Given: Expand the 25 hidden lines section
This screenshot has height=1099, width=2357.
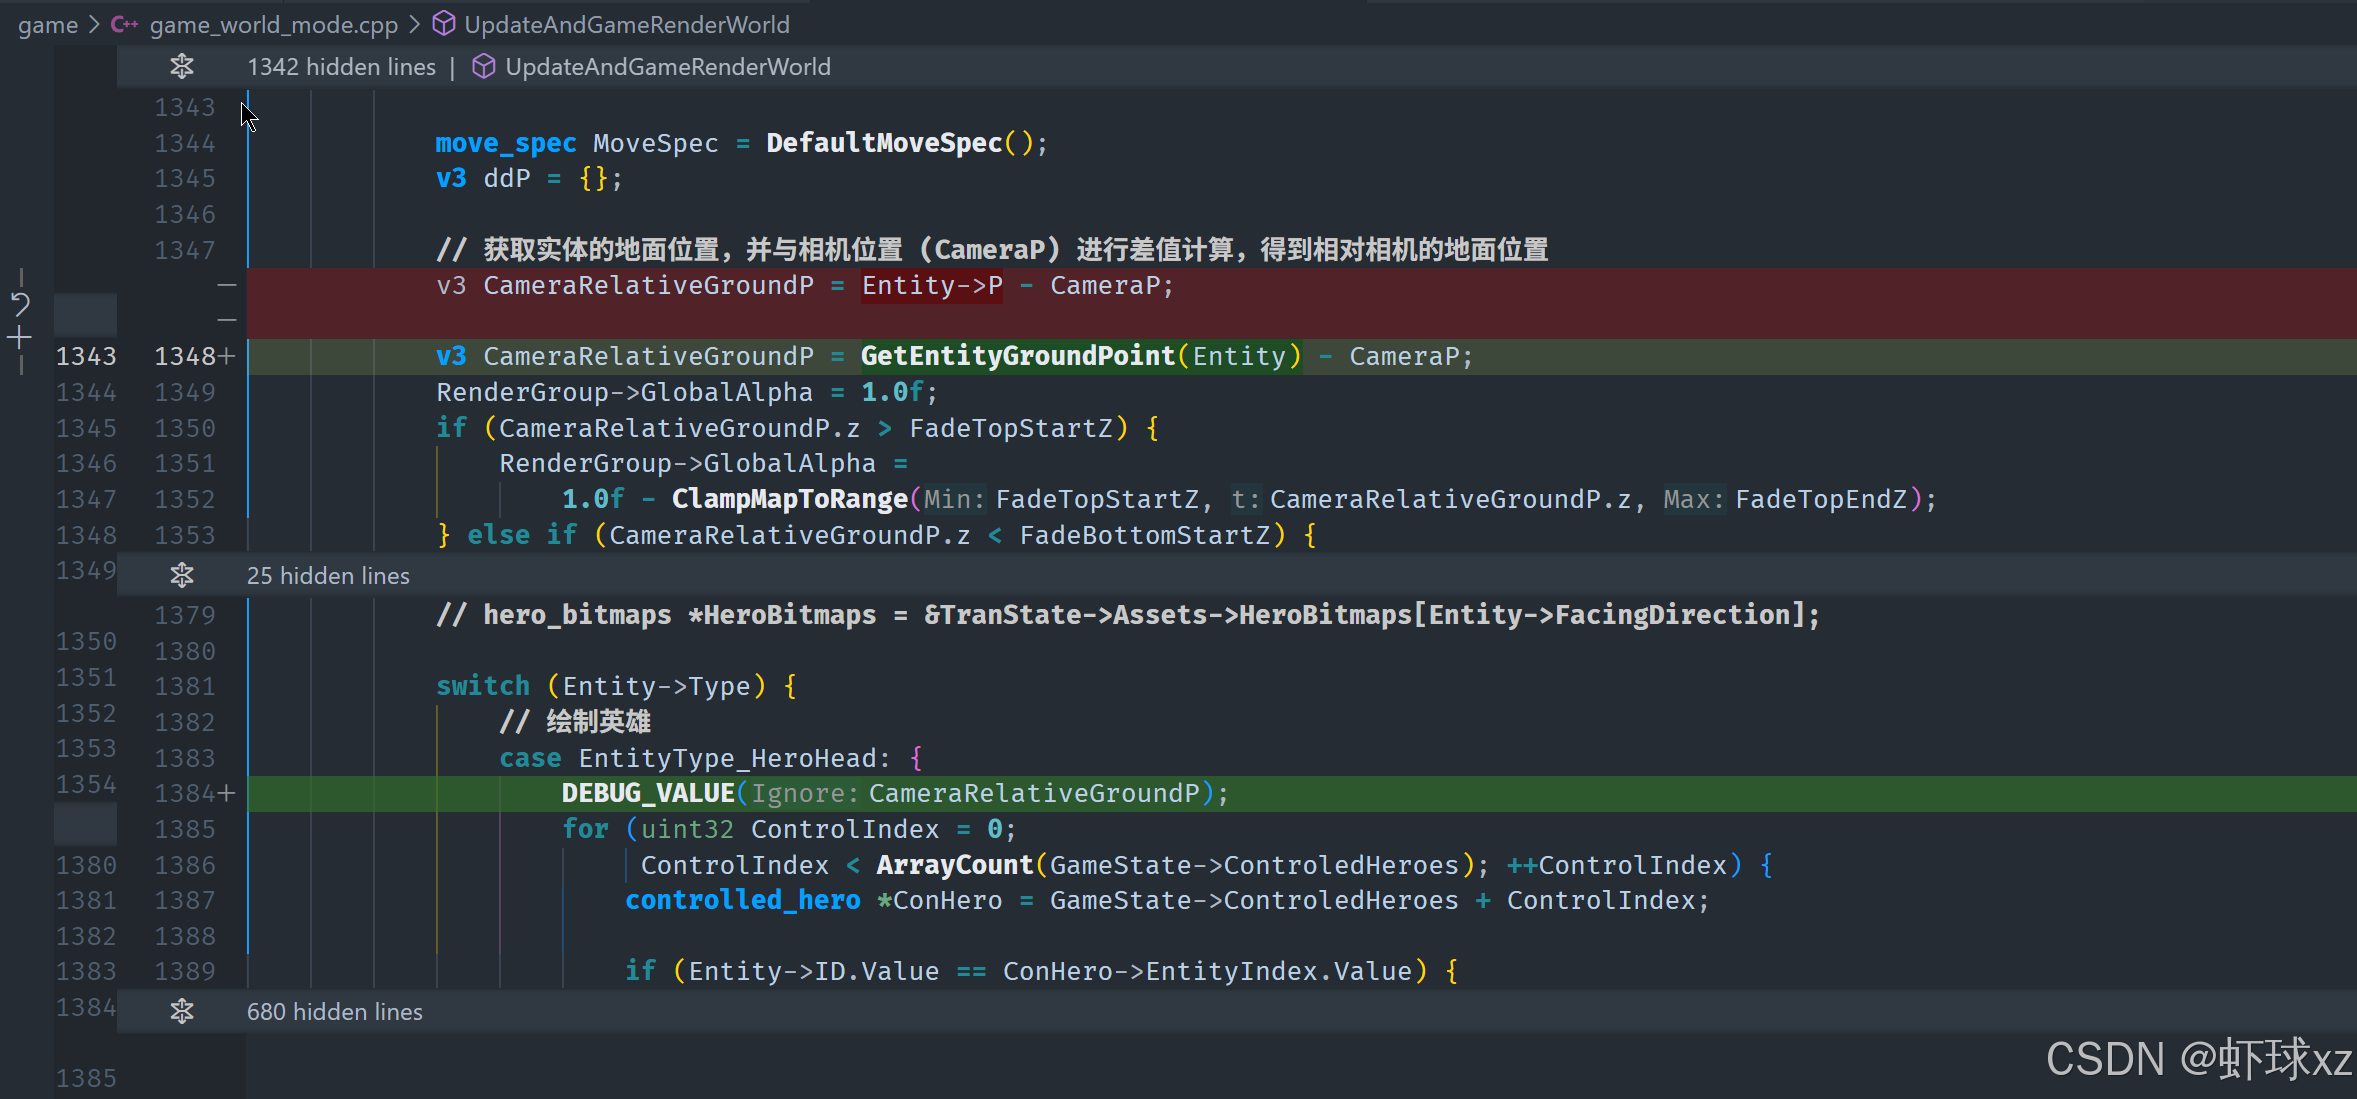Looking at the screenshot, I should [x=182, y=576].
